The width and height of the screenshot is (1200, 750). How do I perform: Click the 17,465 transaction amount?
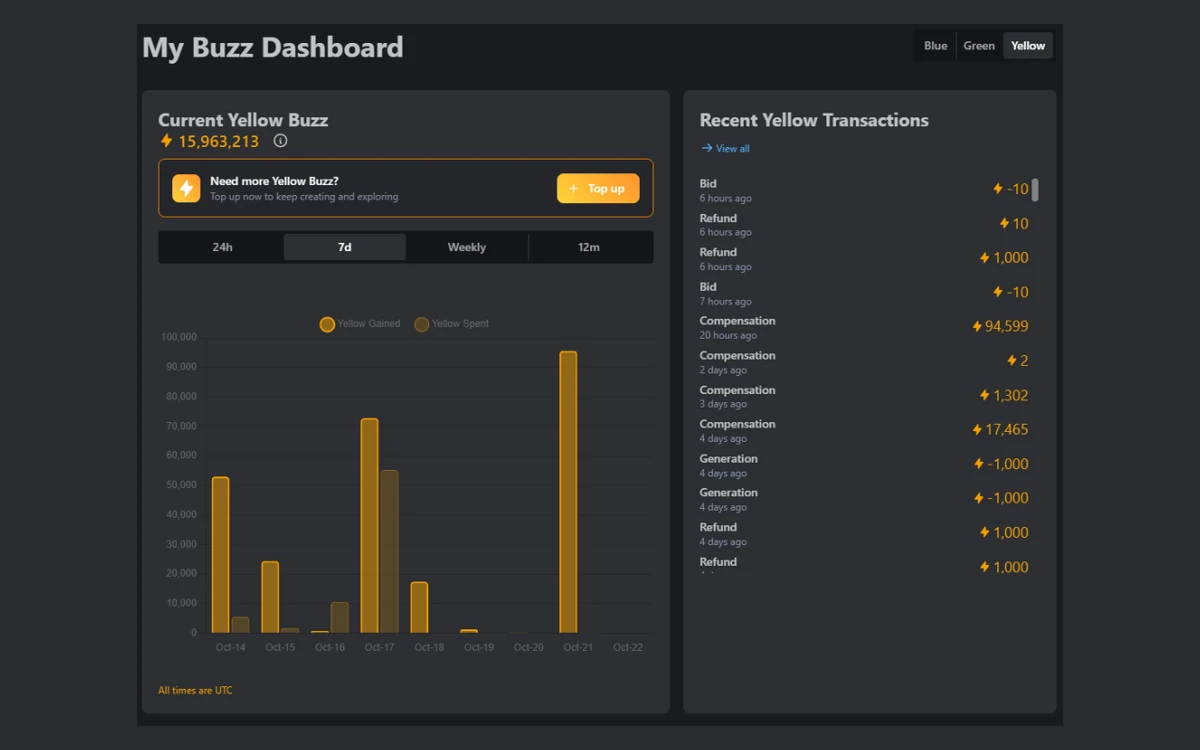click(1006, 429)
